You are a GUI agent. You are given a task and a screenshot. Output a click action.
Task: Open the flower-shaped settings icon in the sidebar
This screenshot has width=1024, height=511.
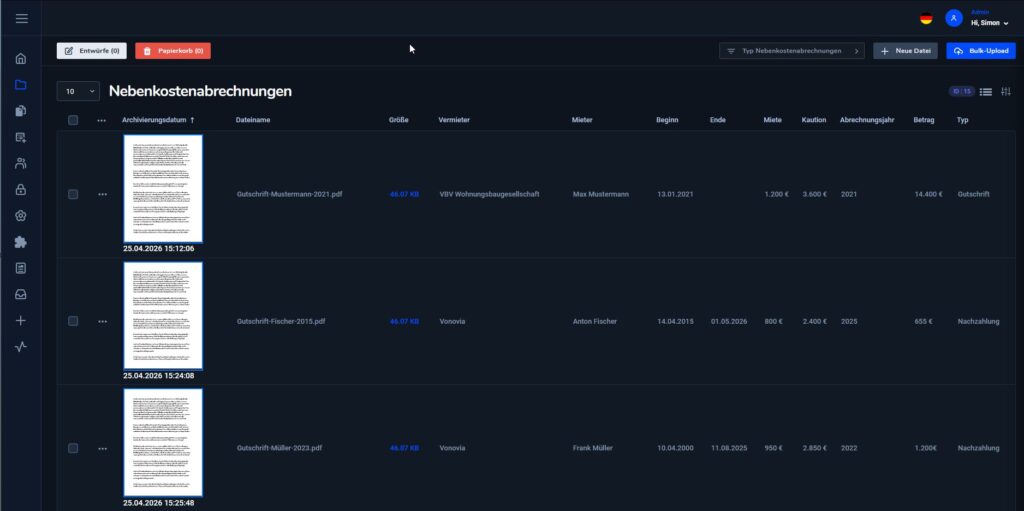coord(21,216)
